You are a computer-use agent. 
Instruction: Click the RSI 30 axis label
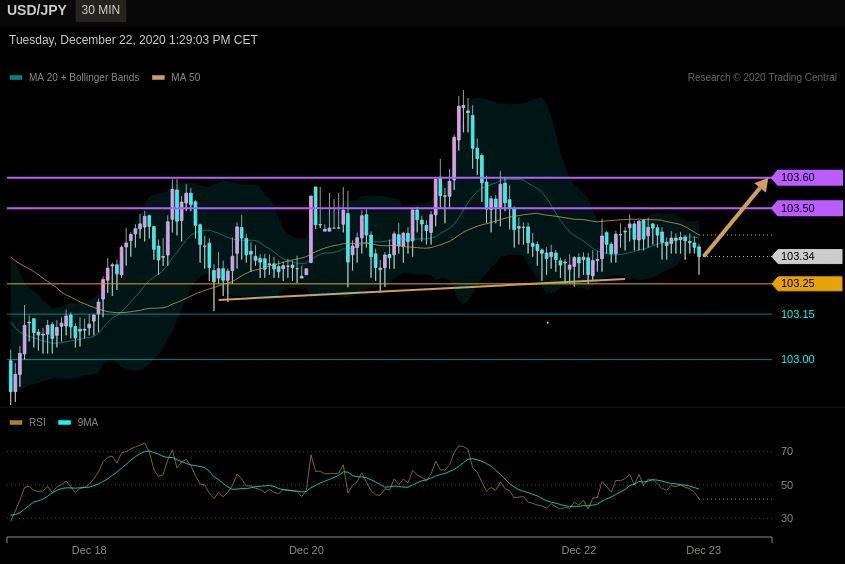point(787,518)
